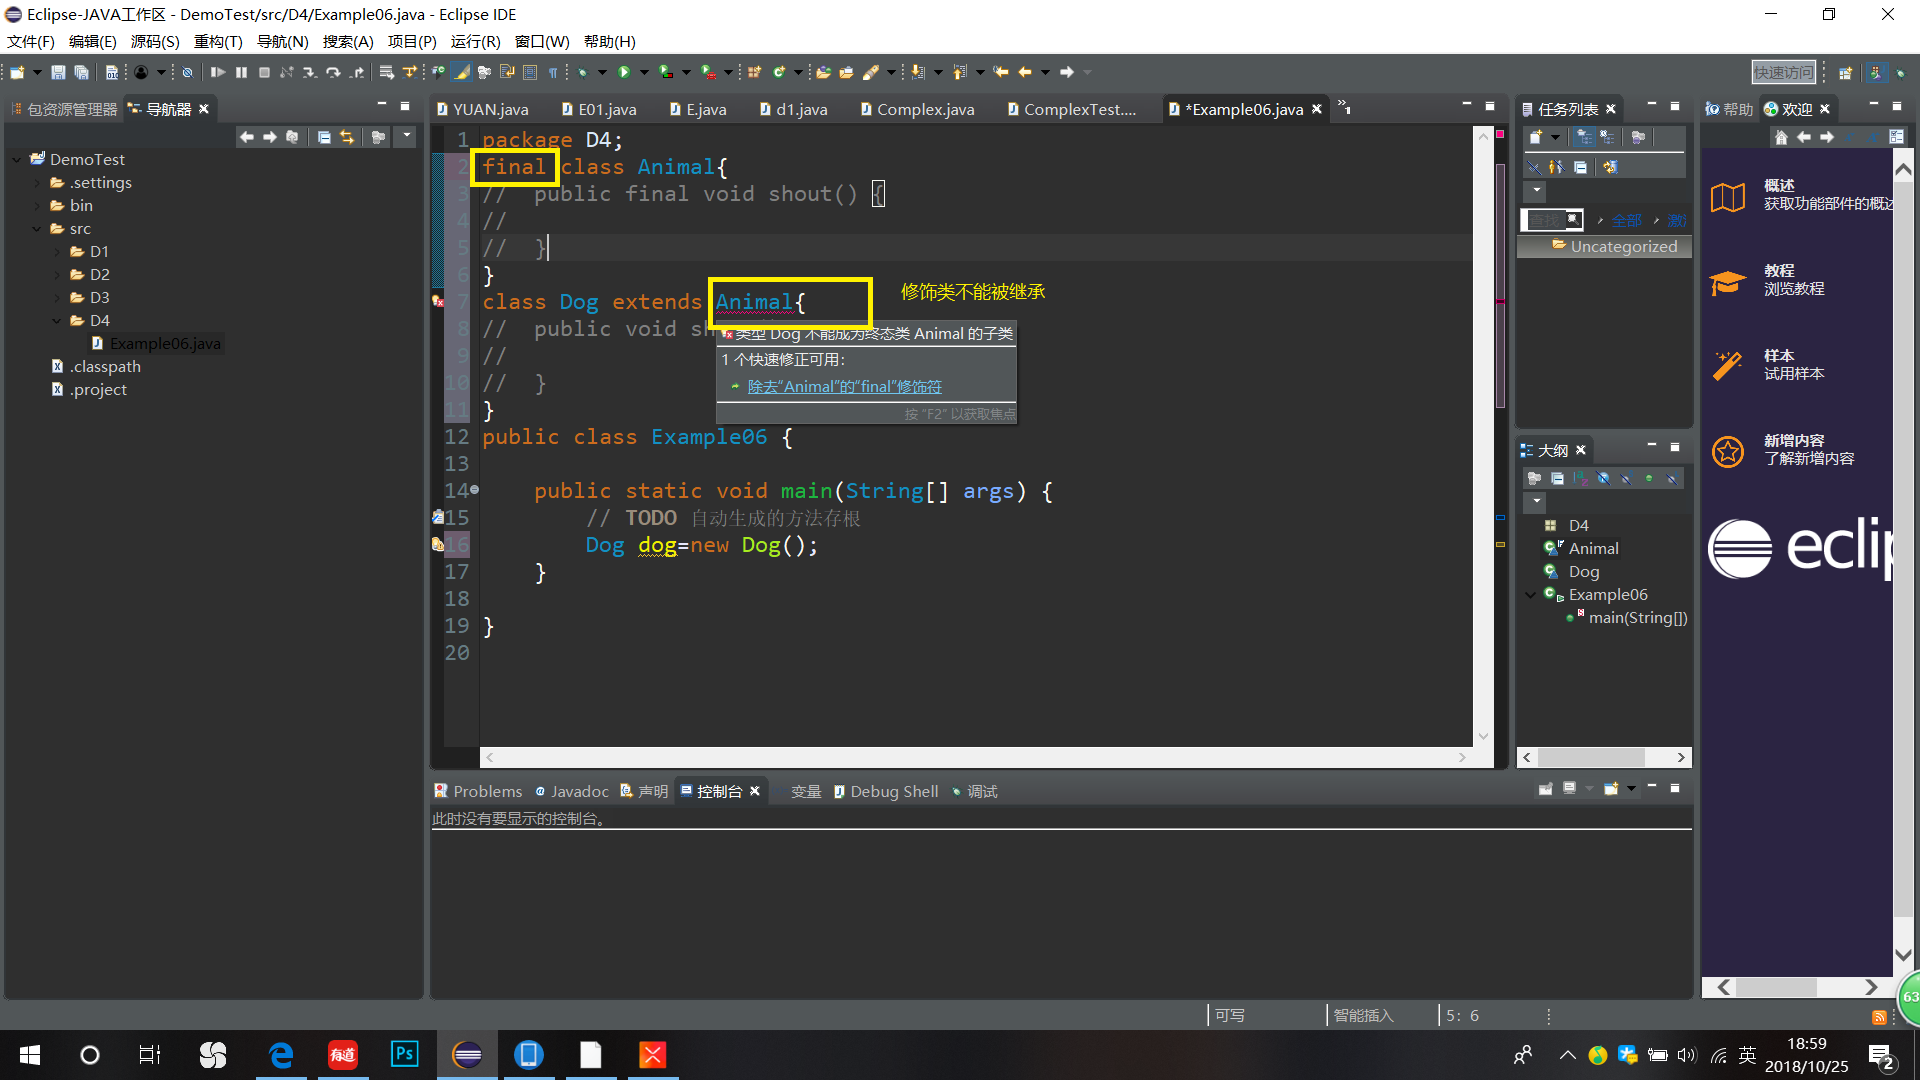Viewport: 1920px width, 1080px height.
Task: Click Last Edit Location arrow icon
Action: (x=1001, y=72)
